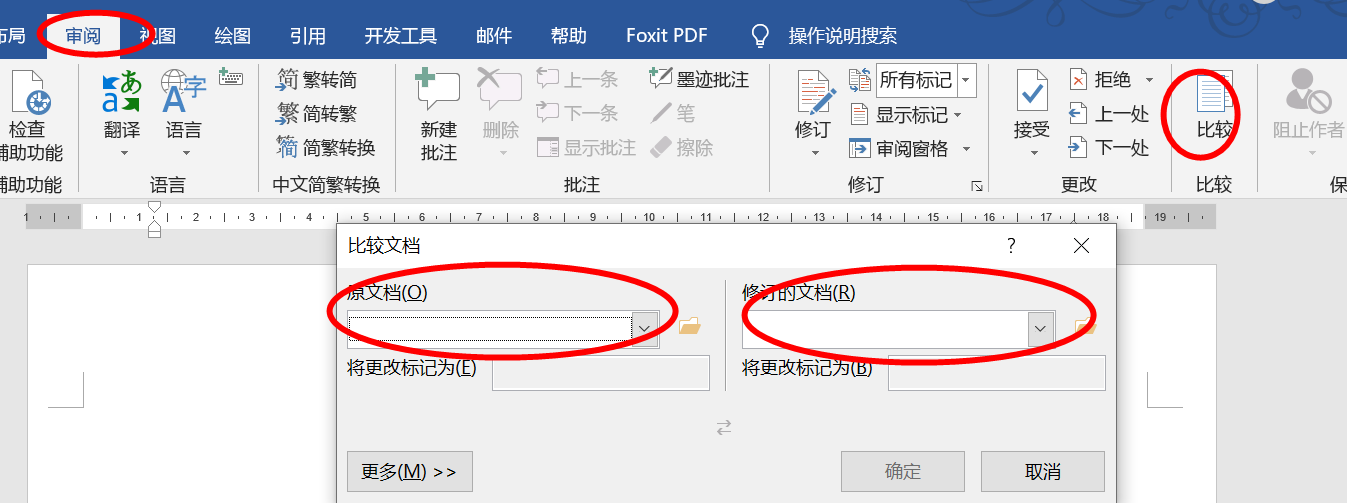Screen dimensions: 1347x503
Task: Expand the 拒绝 dropdown arrow
Action: pos(1148,79)
